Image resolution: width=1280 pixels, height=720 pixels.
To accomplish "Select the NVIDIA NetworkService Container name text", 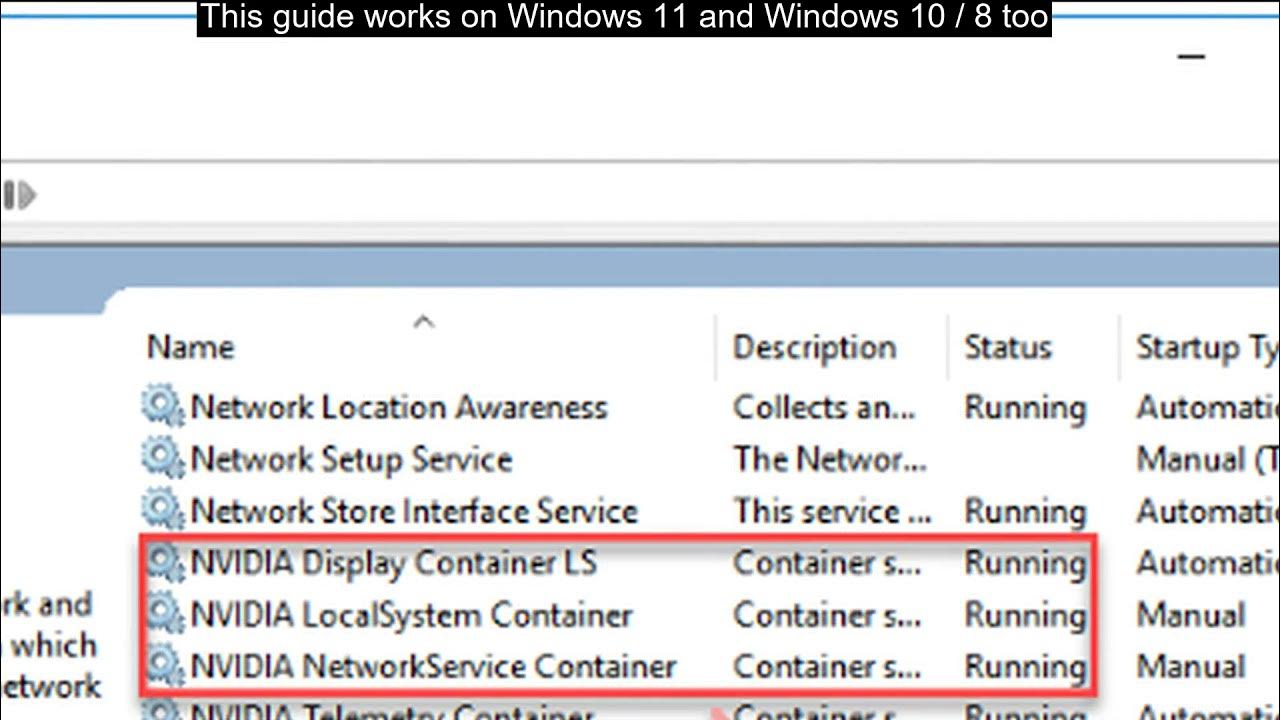I will pyautogui.click(x=433, y=666).
